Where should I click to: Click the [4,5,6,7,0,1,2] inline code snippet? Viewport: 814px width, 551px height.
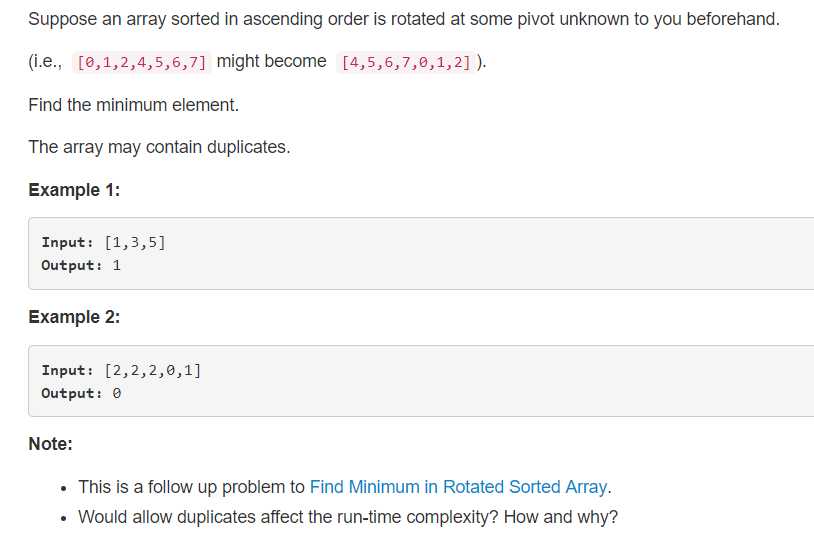406,62
